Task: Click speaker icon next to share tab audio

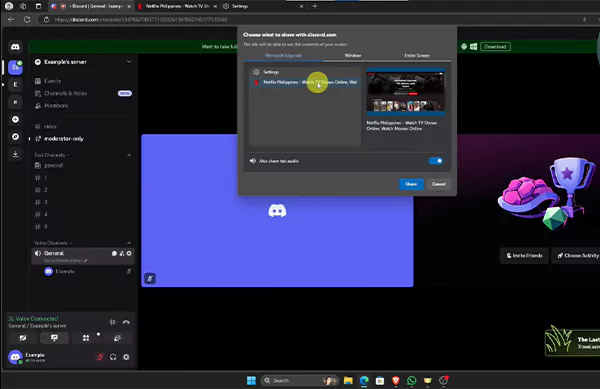Action: click(x=253, y=161)
